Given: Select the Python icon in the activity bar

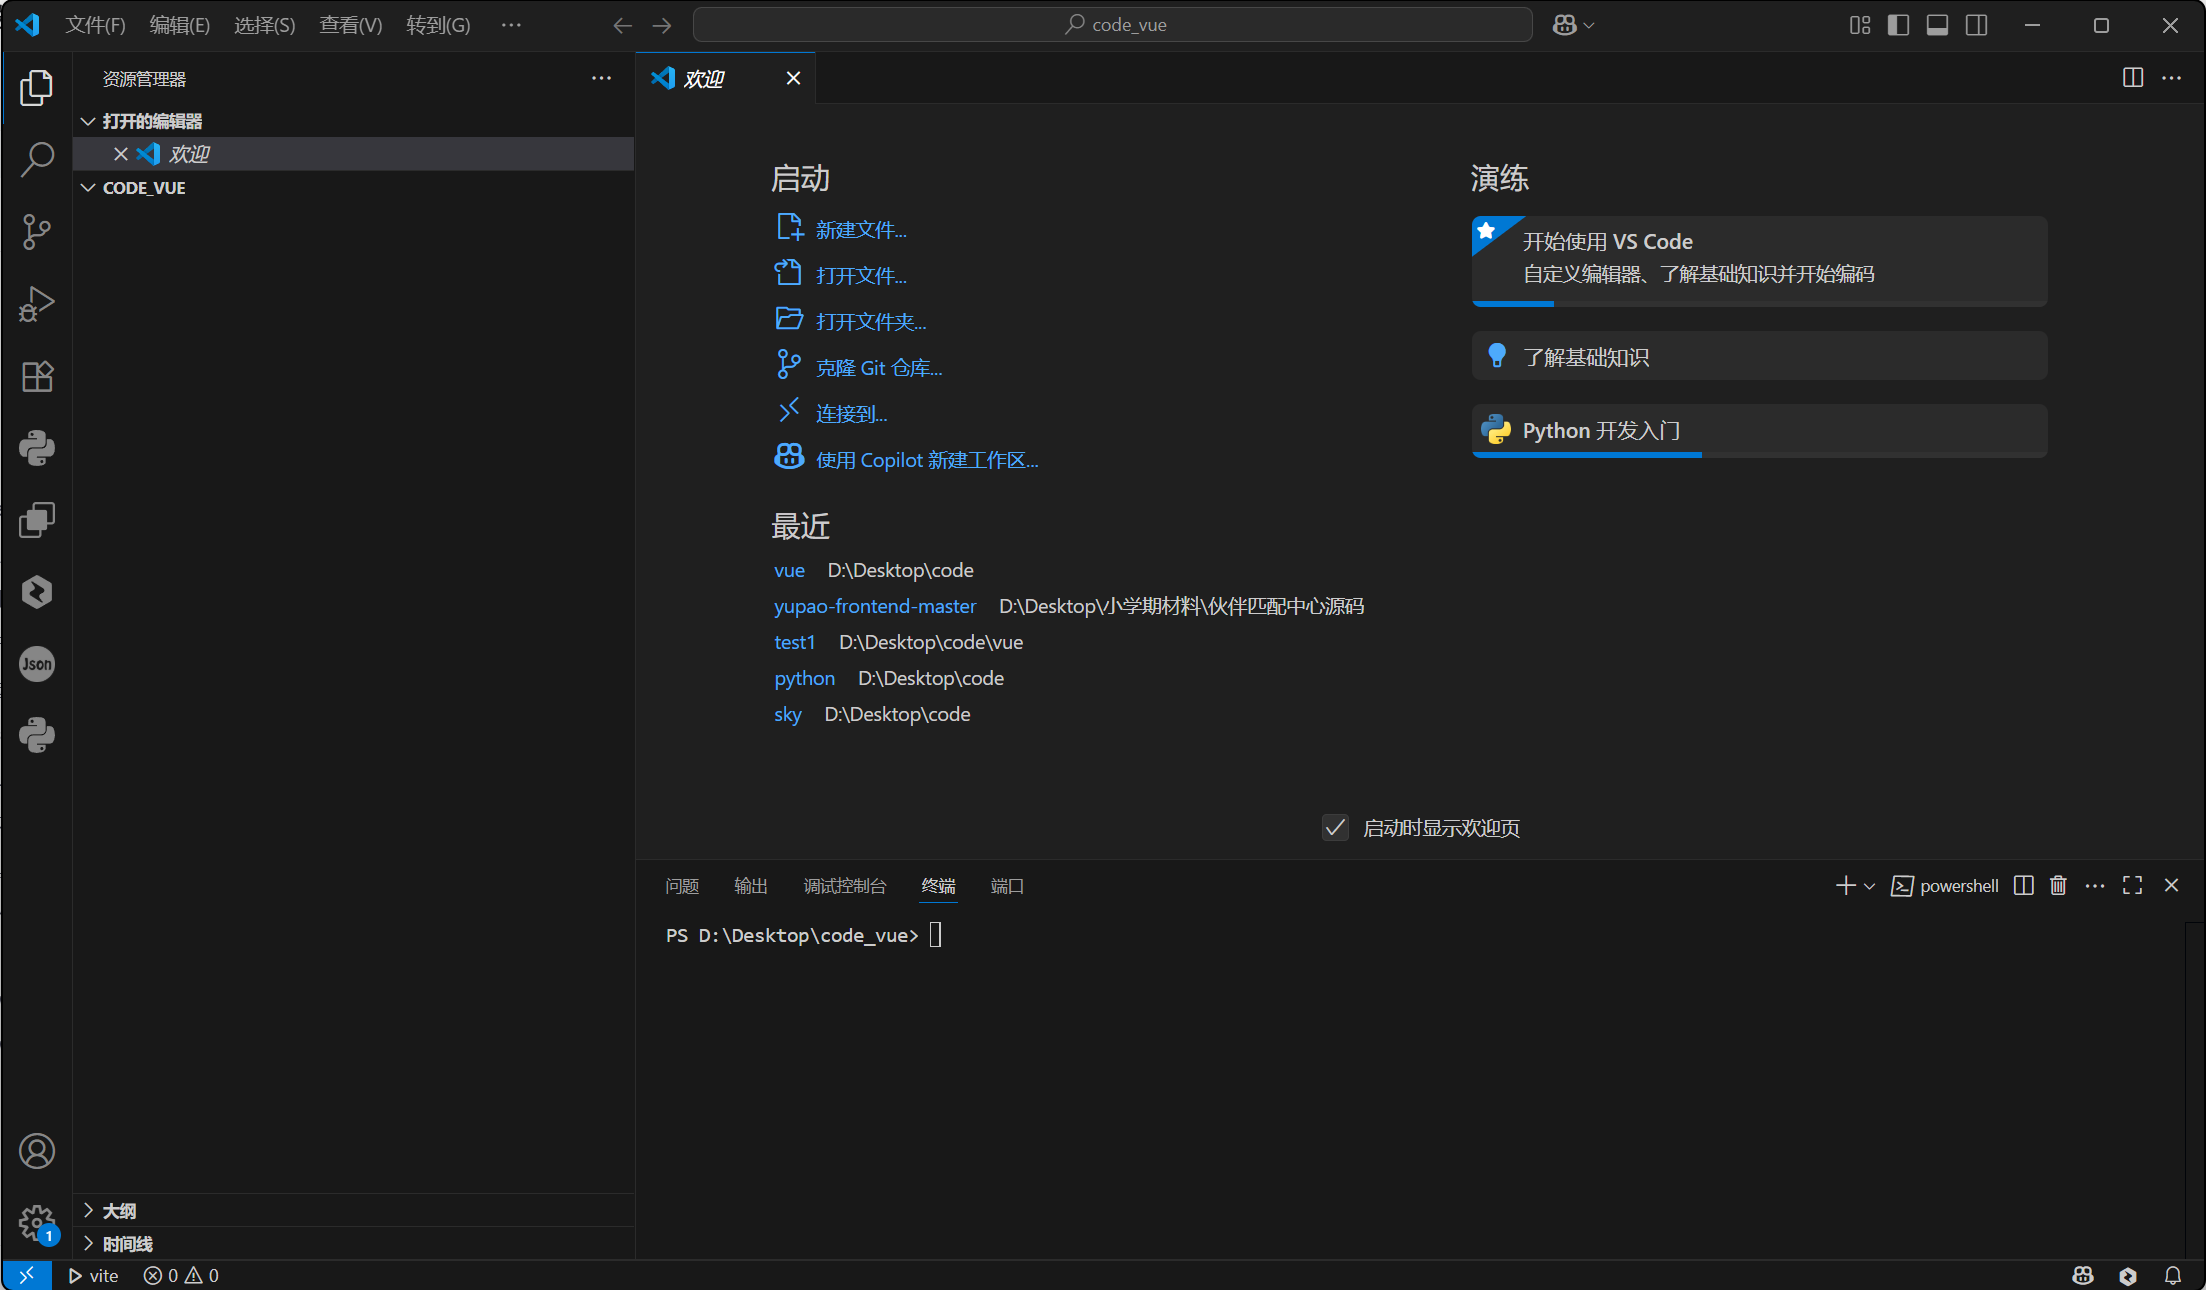Looking at the screenshot, I should tap(36, 448).
